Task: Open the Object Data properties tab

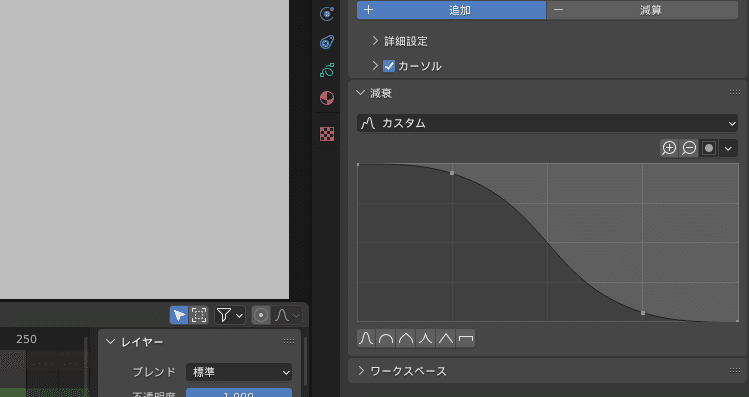Action: (x=327, y=70)
